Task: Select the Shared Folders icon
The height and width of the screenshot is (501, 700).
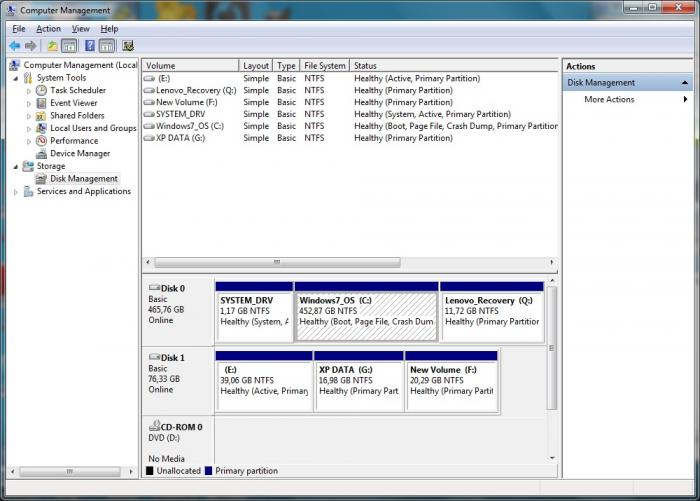Action: point(41,116)
